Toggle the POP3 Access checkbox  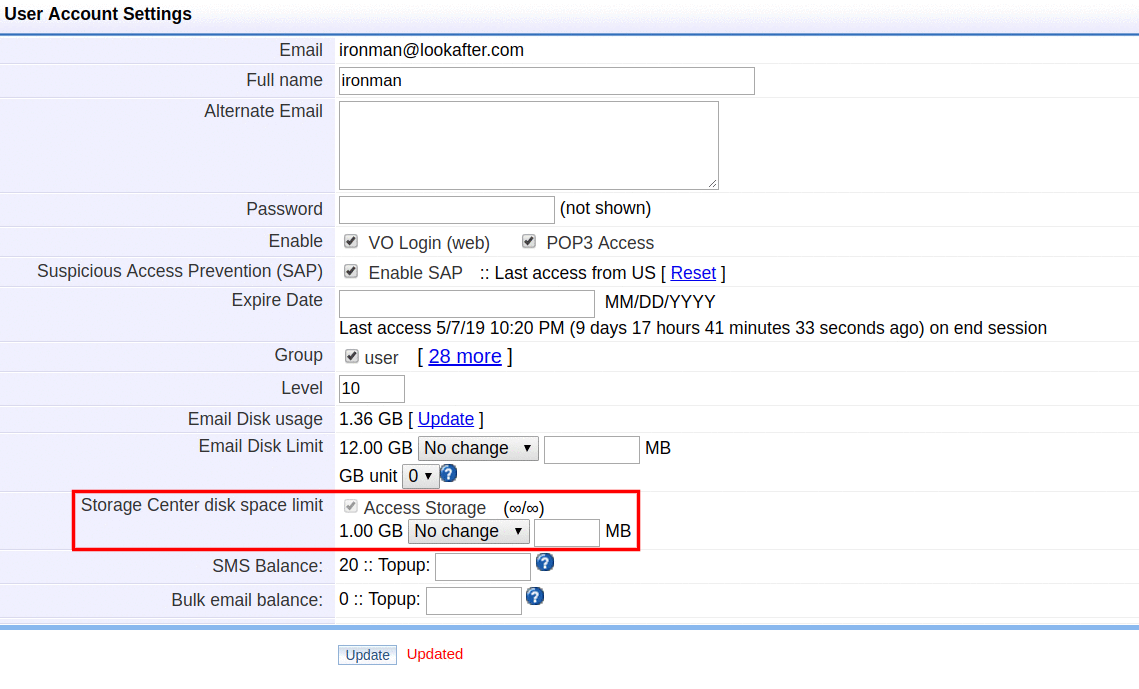click(529, 241)
